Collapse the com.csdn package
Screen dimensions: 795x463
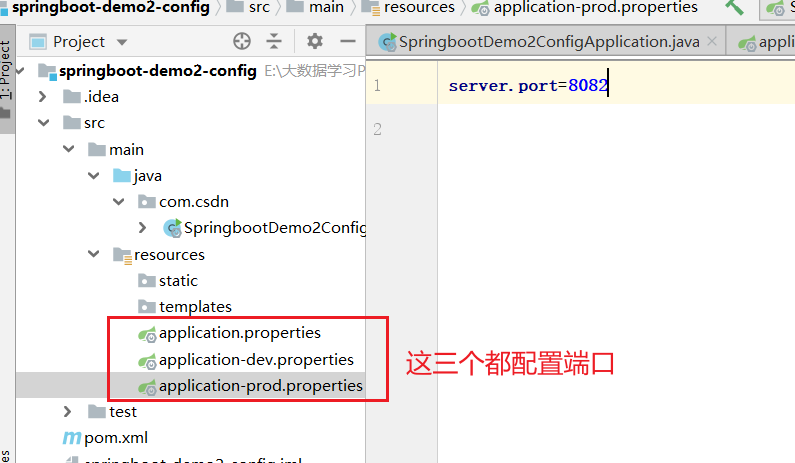pyautogui.click(x=119, y=202)
